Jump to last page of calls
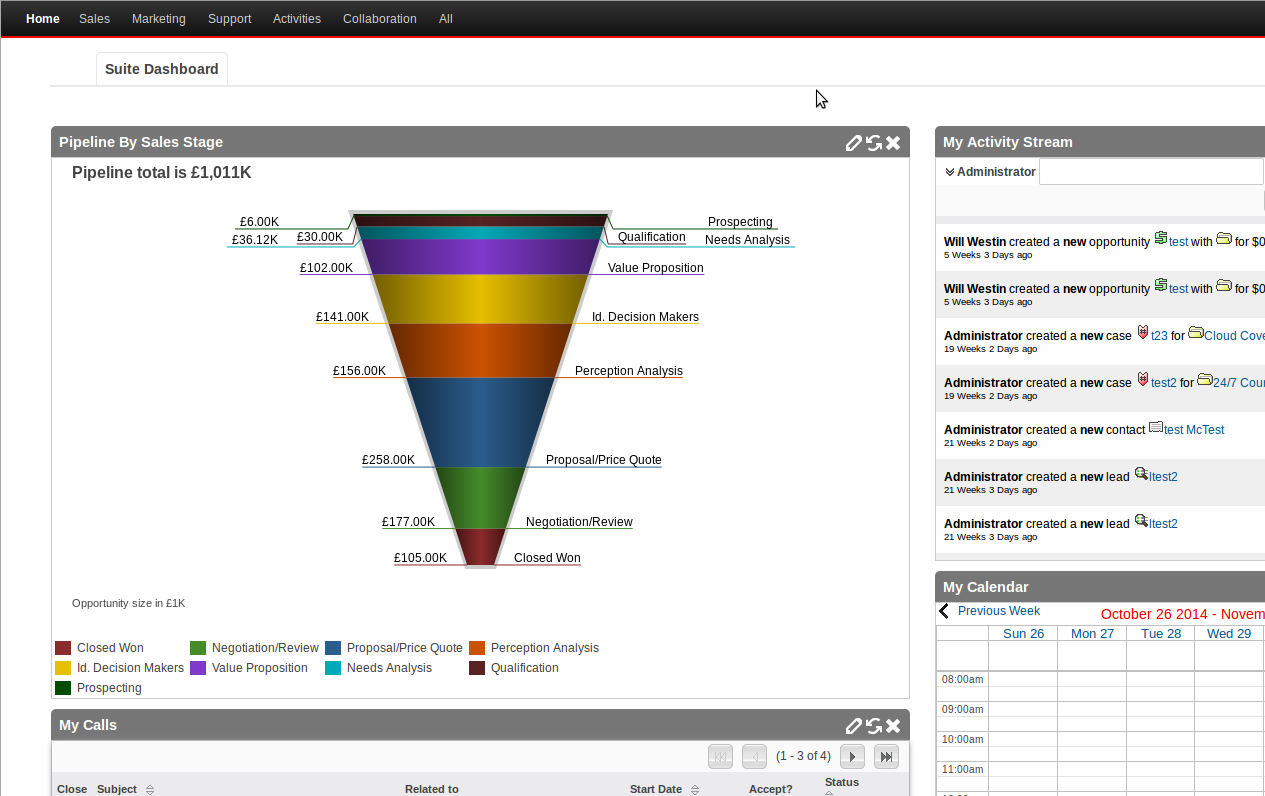 (x=886, y=757)
